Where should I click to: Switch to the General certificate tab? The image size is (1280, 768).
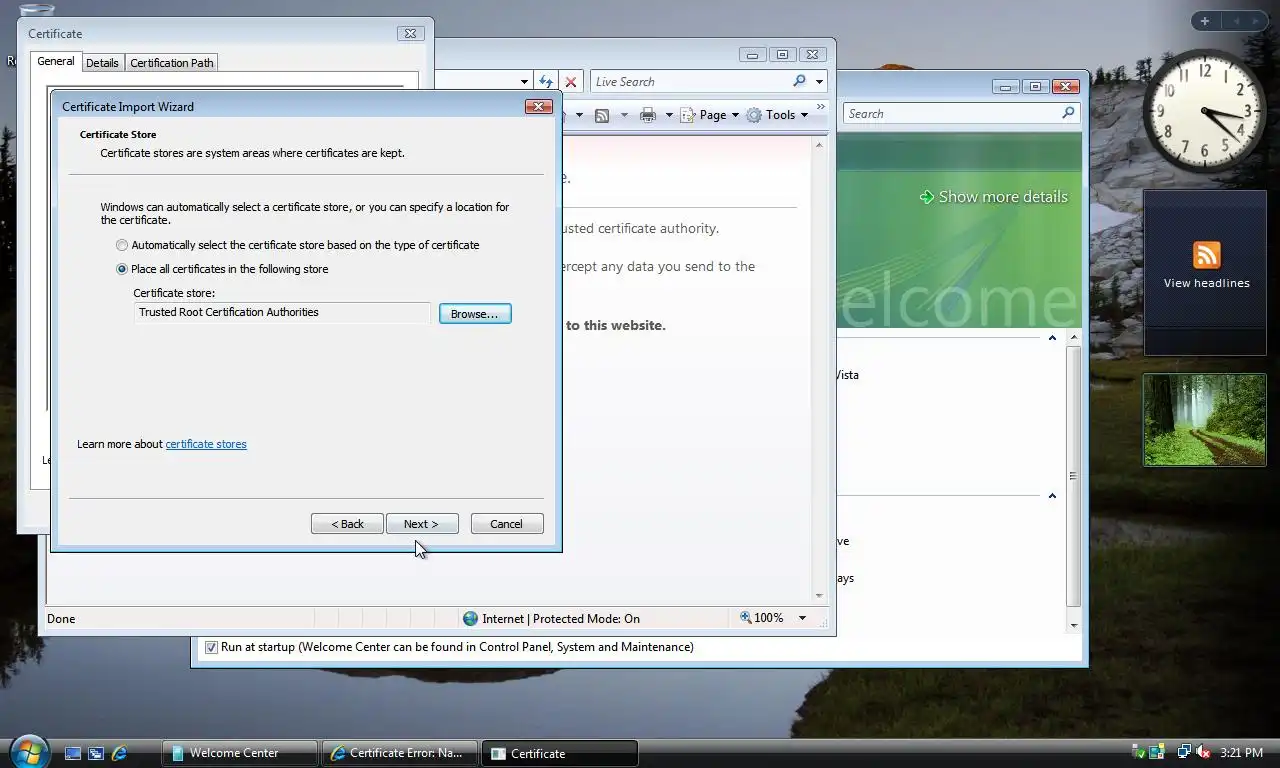pos(56,61)
